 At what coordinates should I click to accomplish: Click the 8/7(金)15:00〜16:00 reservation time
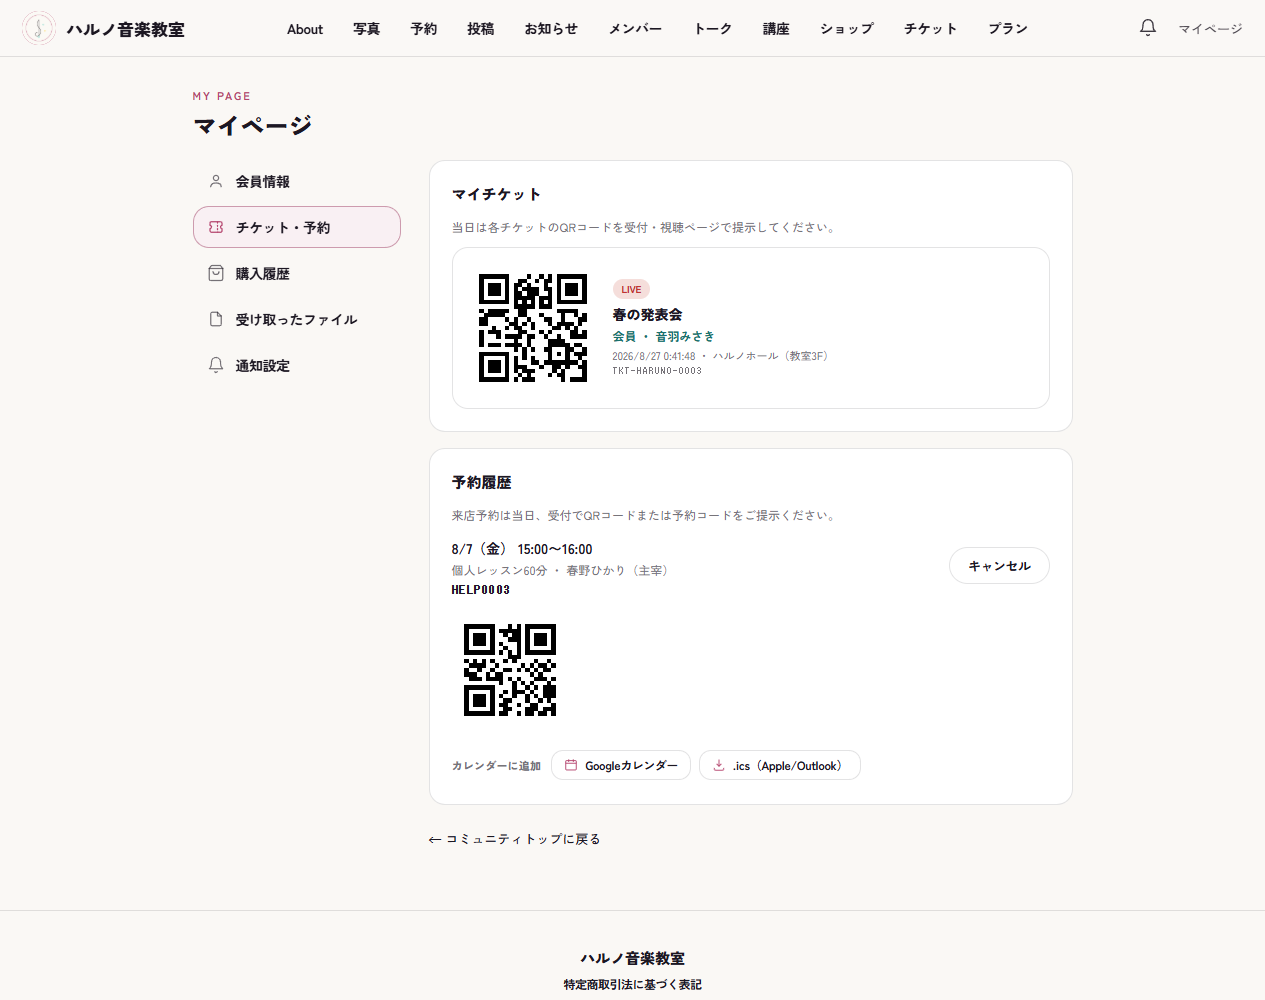click(x=522, y=549)
